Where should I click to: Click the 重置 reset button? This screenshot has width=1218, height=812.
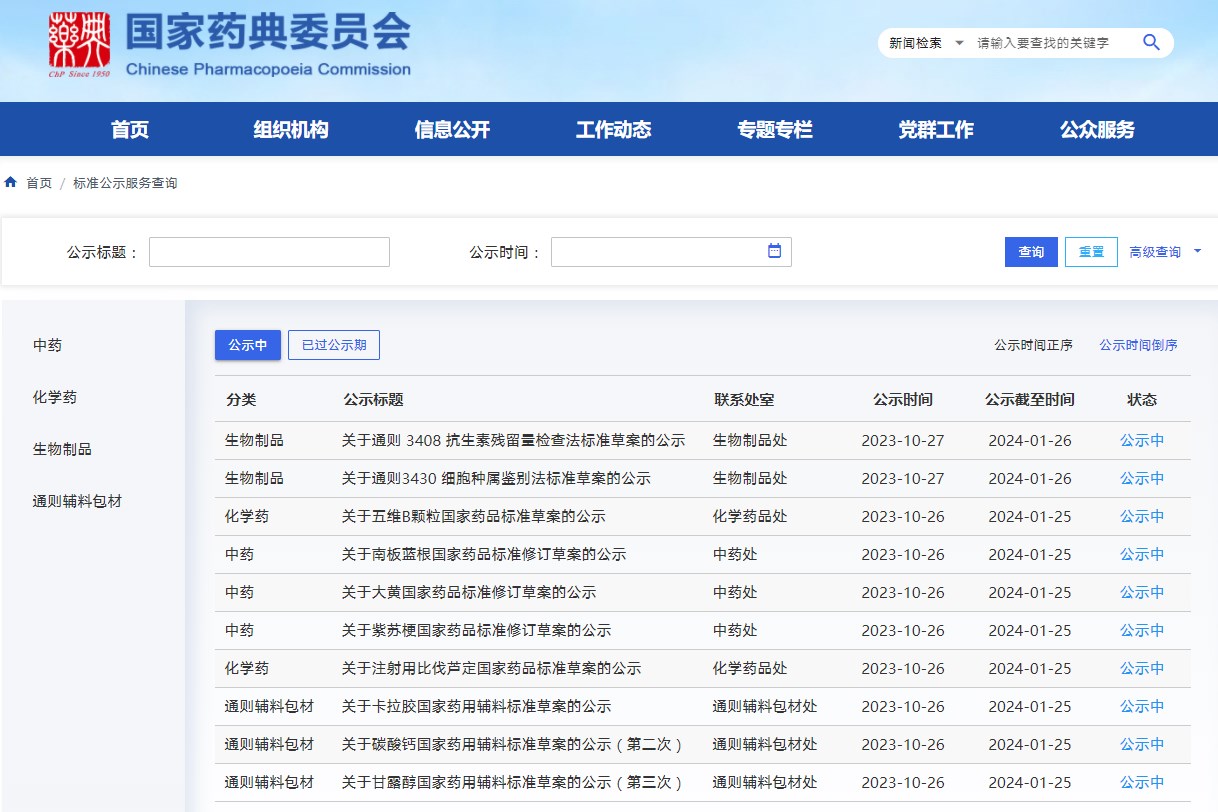[1091, 252]
